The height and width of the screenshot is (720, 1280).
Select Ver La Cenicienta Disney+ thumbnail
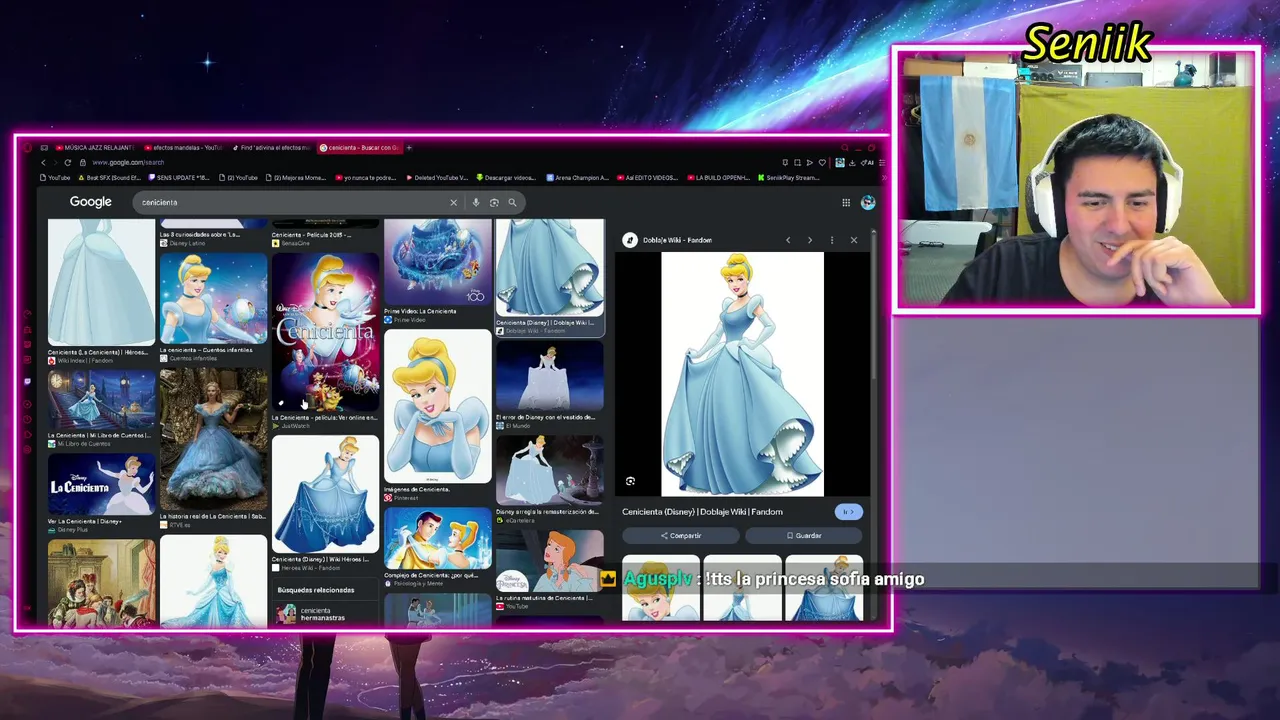[x=101, y=484]
